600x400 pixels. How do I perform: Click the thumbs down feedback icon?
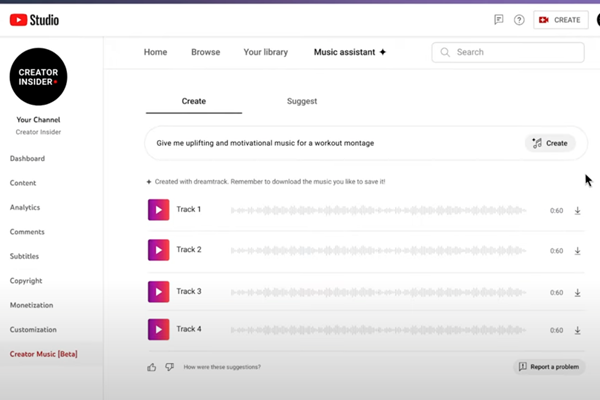pos(169,367)
